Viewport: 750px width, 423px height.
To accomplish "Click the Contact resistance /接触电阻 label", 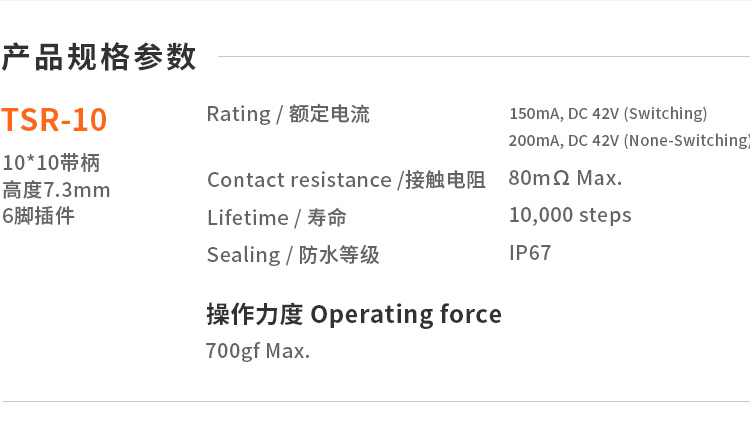I will pos(346,180).
